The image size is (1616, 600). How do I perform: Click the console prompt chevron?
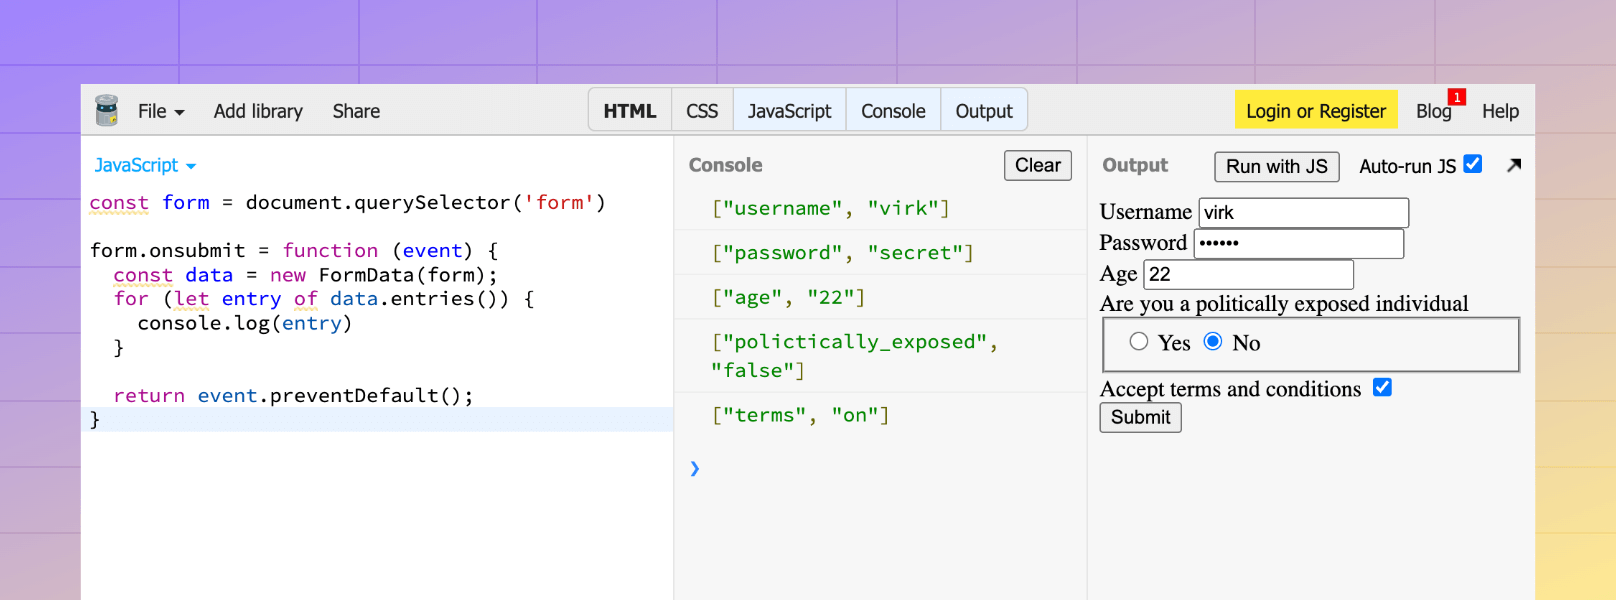coord(695,468)
